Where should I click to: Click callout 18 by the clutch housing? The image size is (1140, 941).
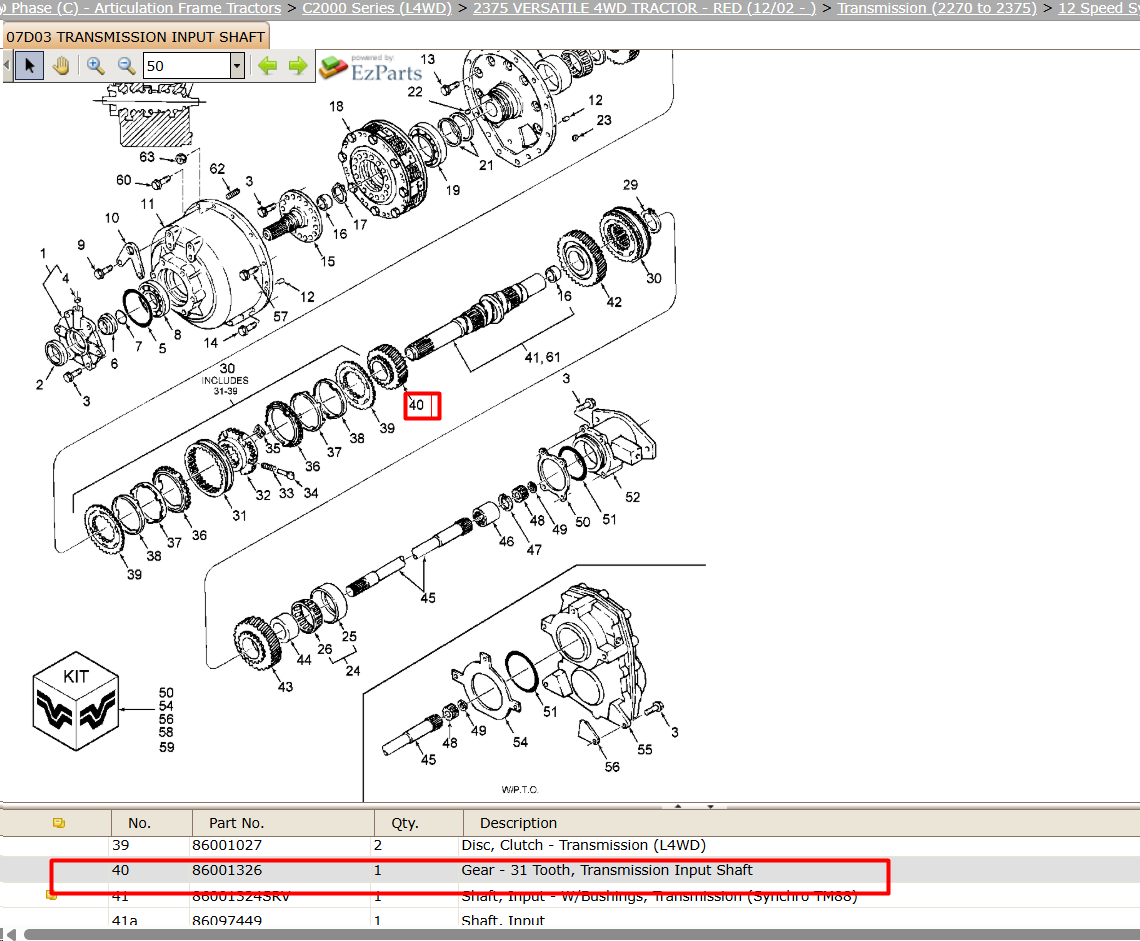(336, 106)
